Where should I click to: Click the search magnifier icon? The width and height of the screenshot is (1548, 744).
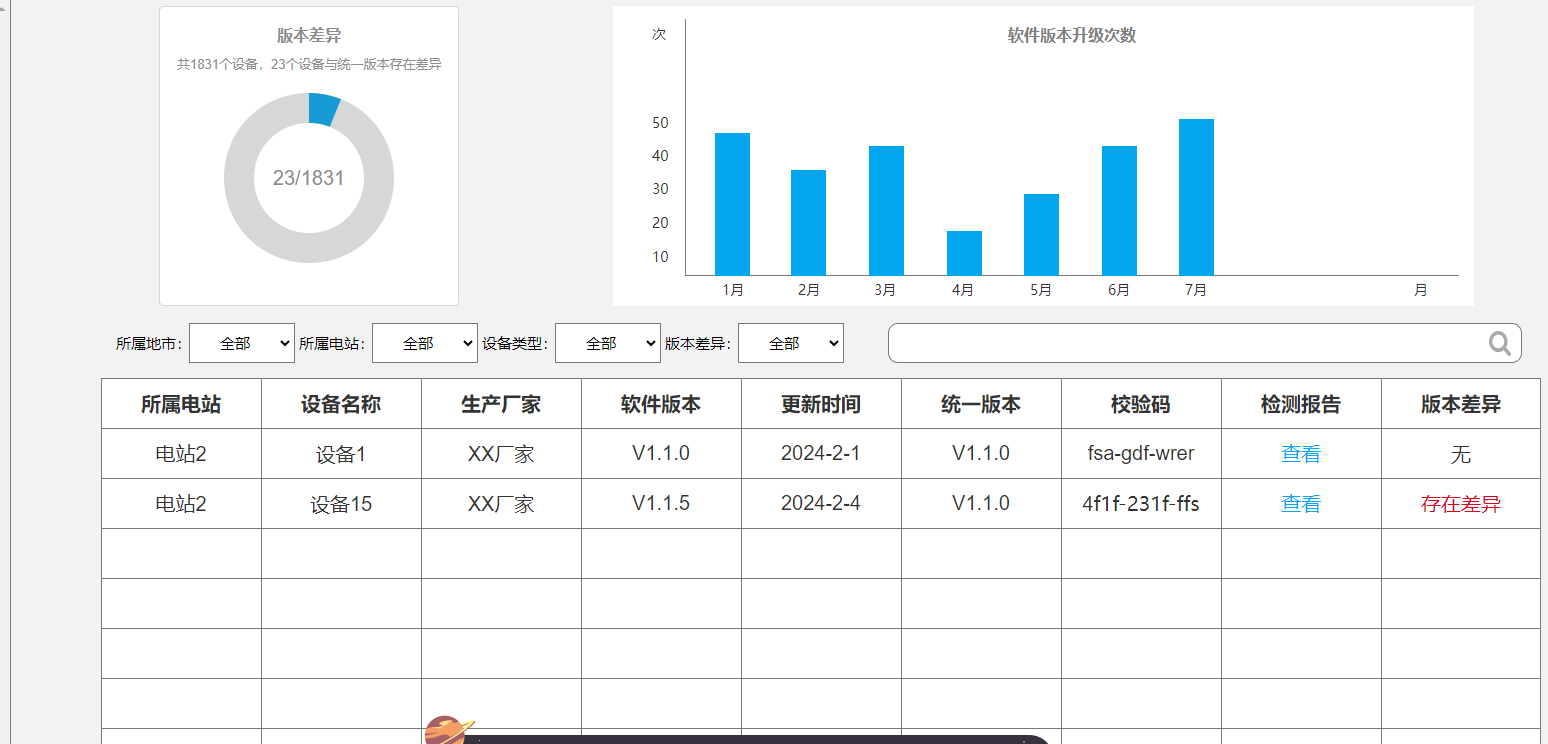click(1499, 344)
